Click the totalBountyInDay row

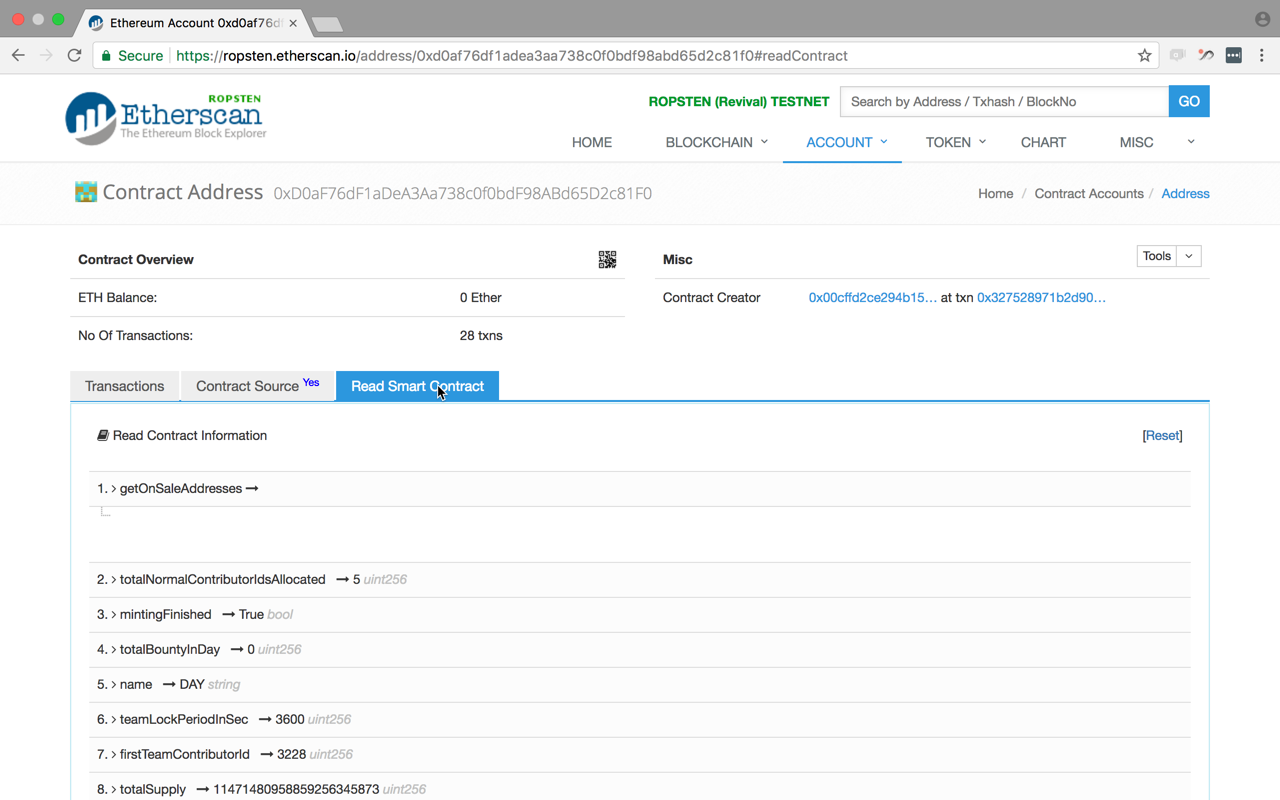coord(640,650)
